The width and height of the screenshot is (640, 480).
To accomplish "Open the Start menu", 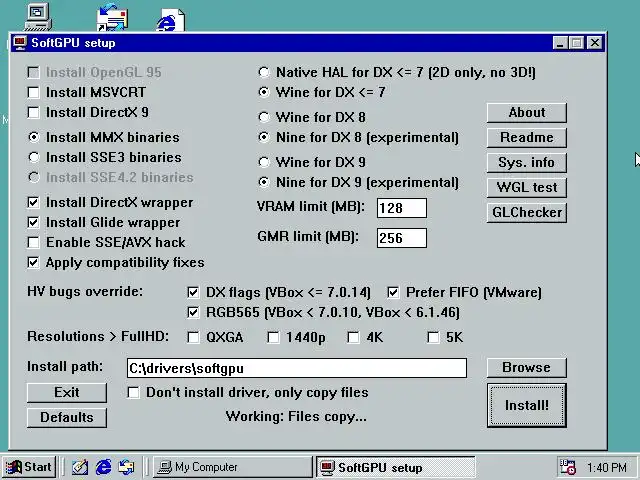I will [x=29, y=467].
